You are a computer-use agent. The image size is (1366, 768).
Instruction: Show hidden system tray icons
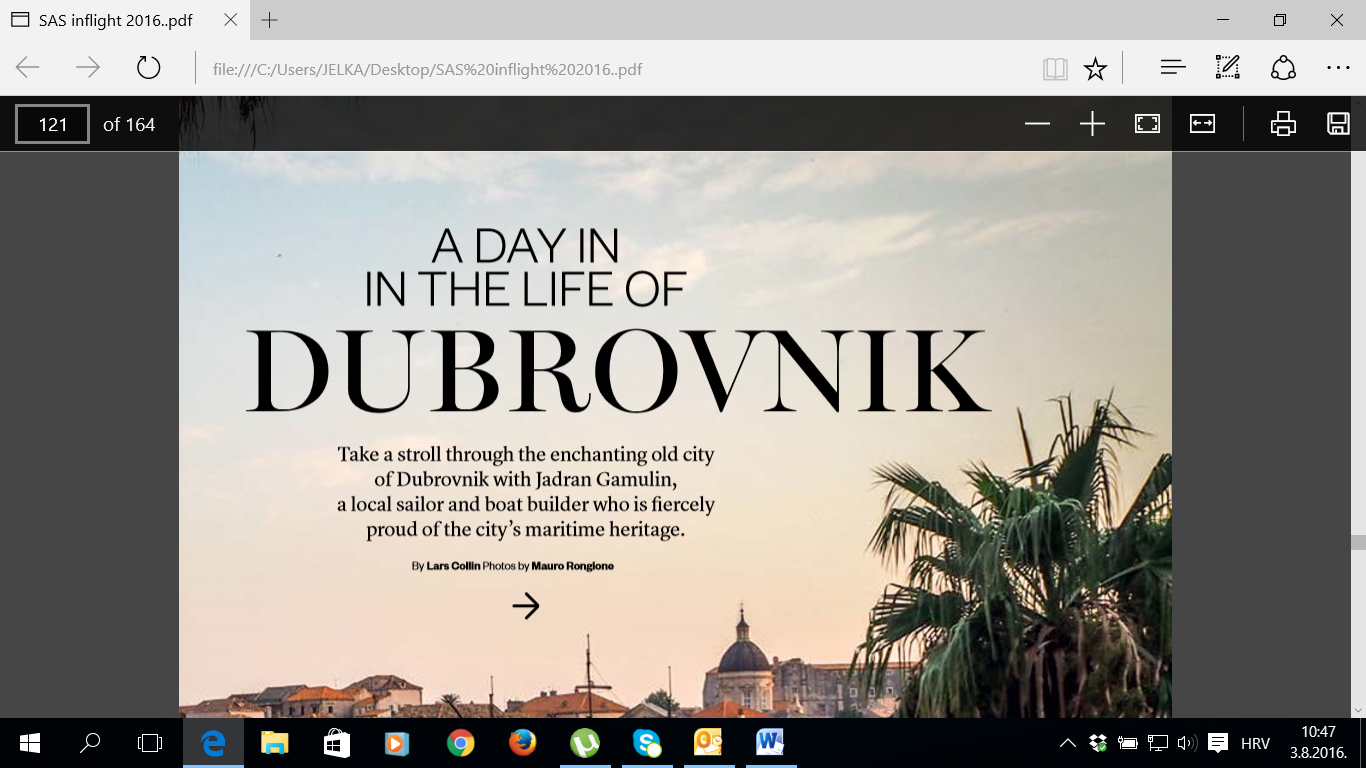tap(1068, 743)
